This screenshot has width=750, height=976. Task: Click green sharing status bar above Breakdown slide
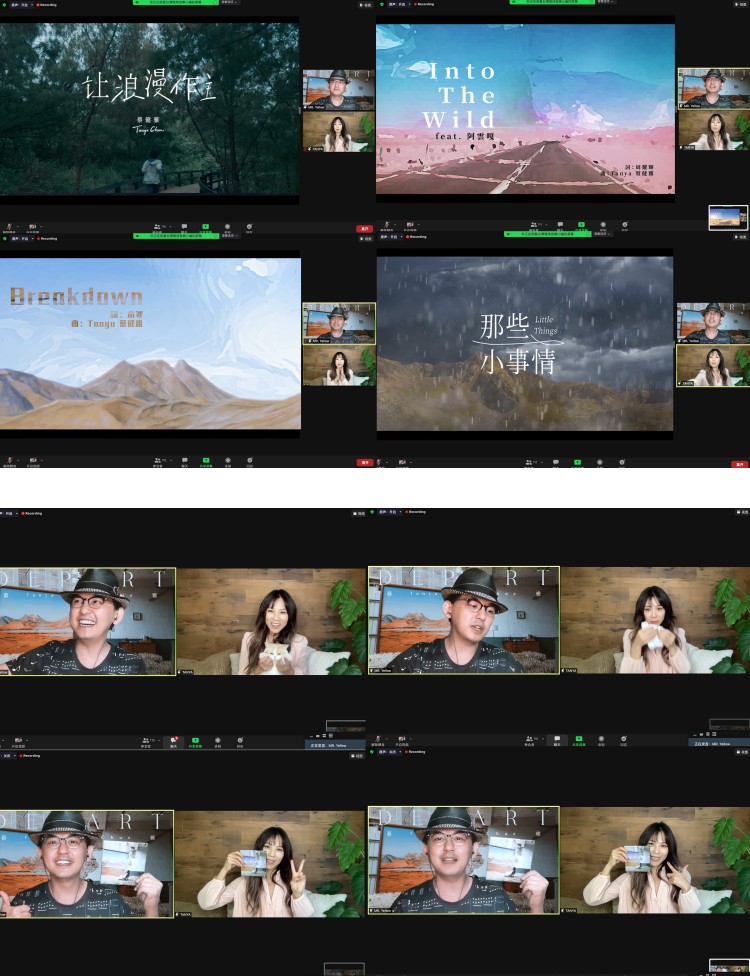pyautogui.click(x=176, y=236)
